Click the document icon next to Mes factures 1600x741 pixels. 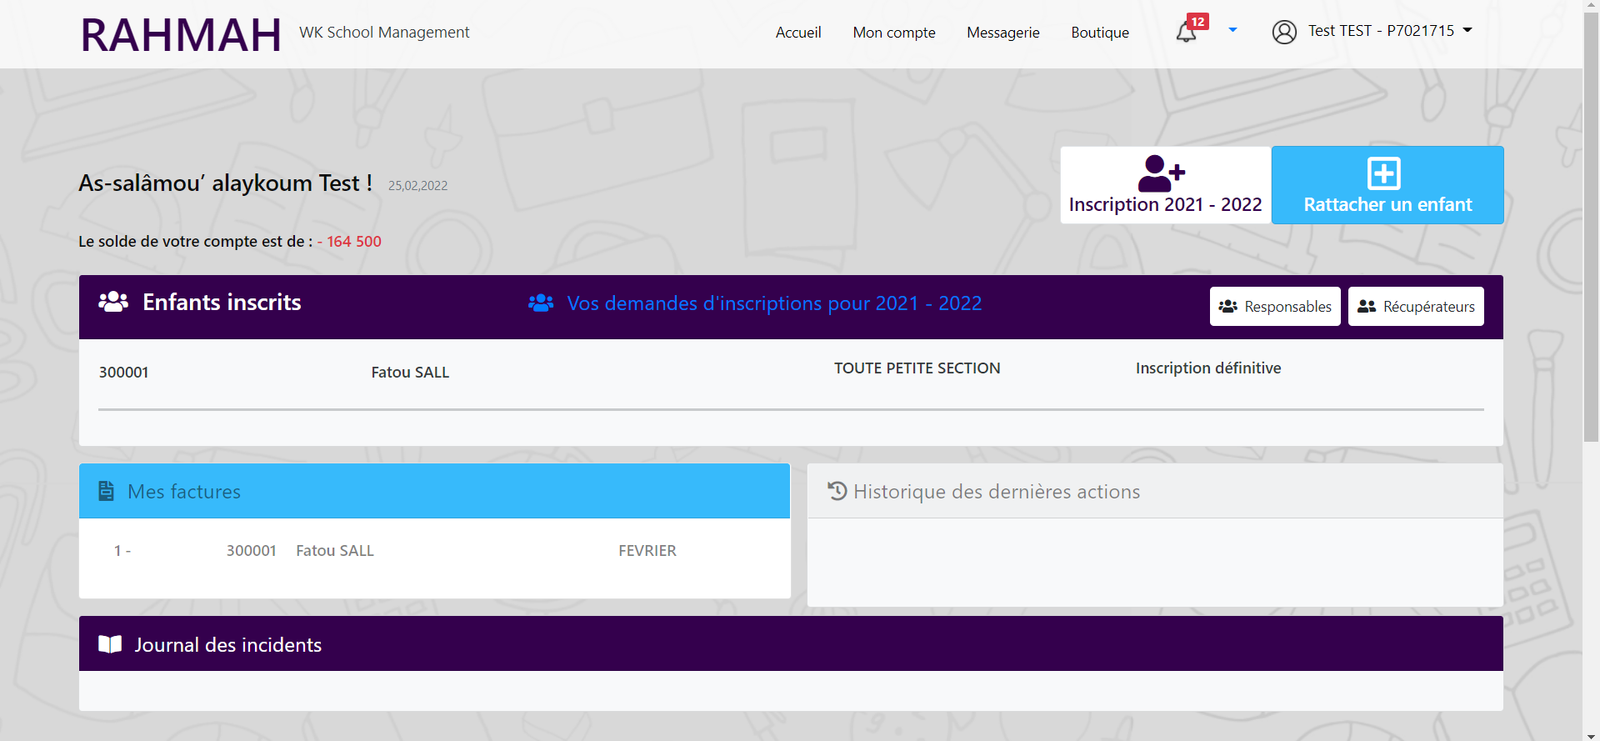coord(106,491)
